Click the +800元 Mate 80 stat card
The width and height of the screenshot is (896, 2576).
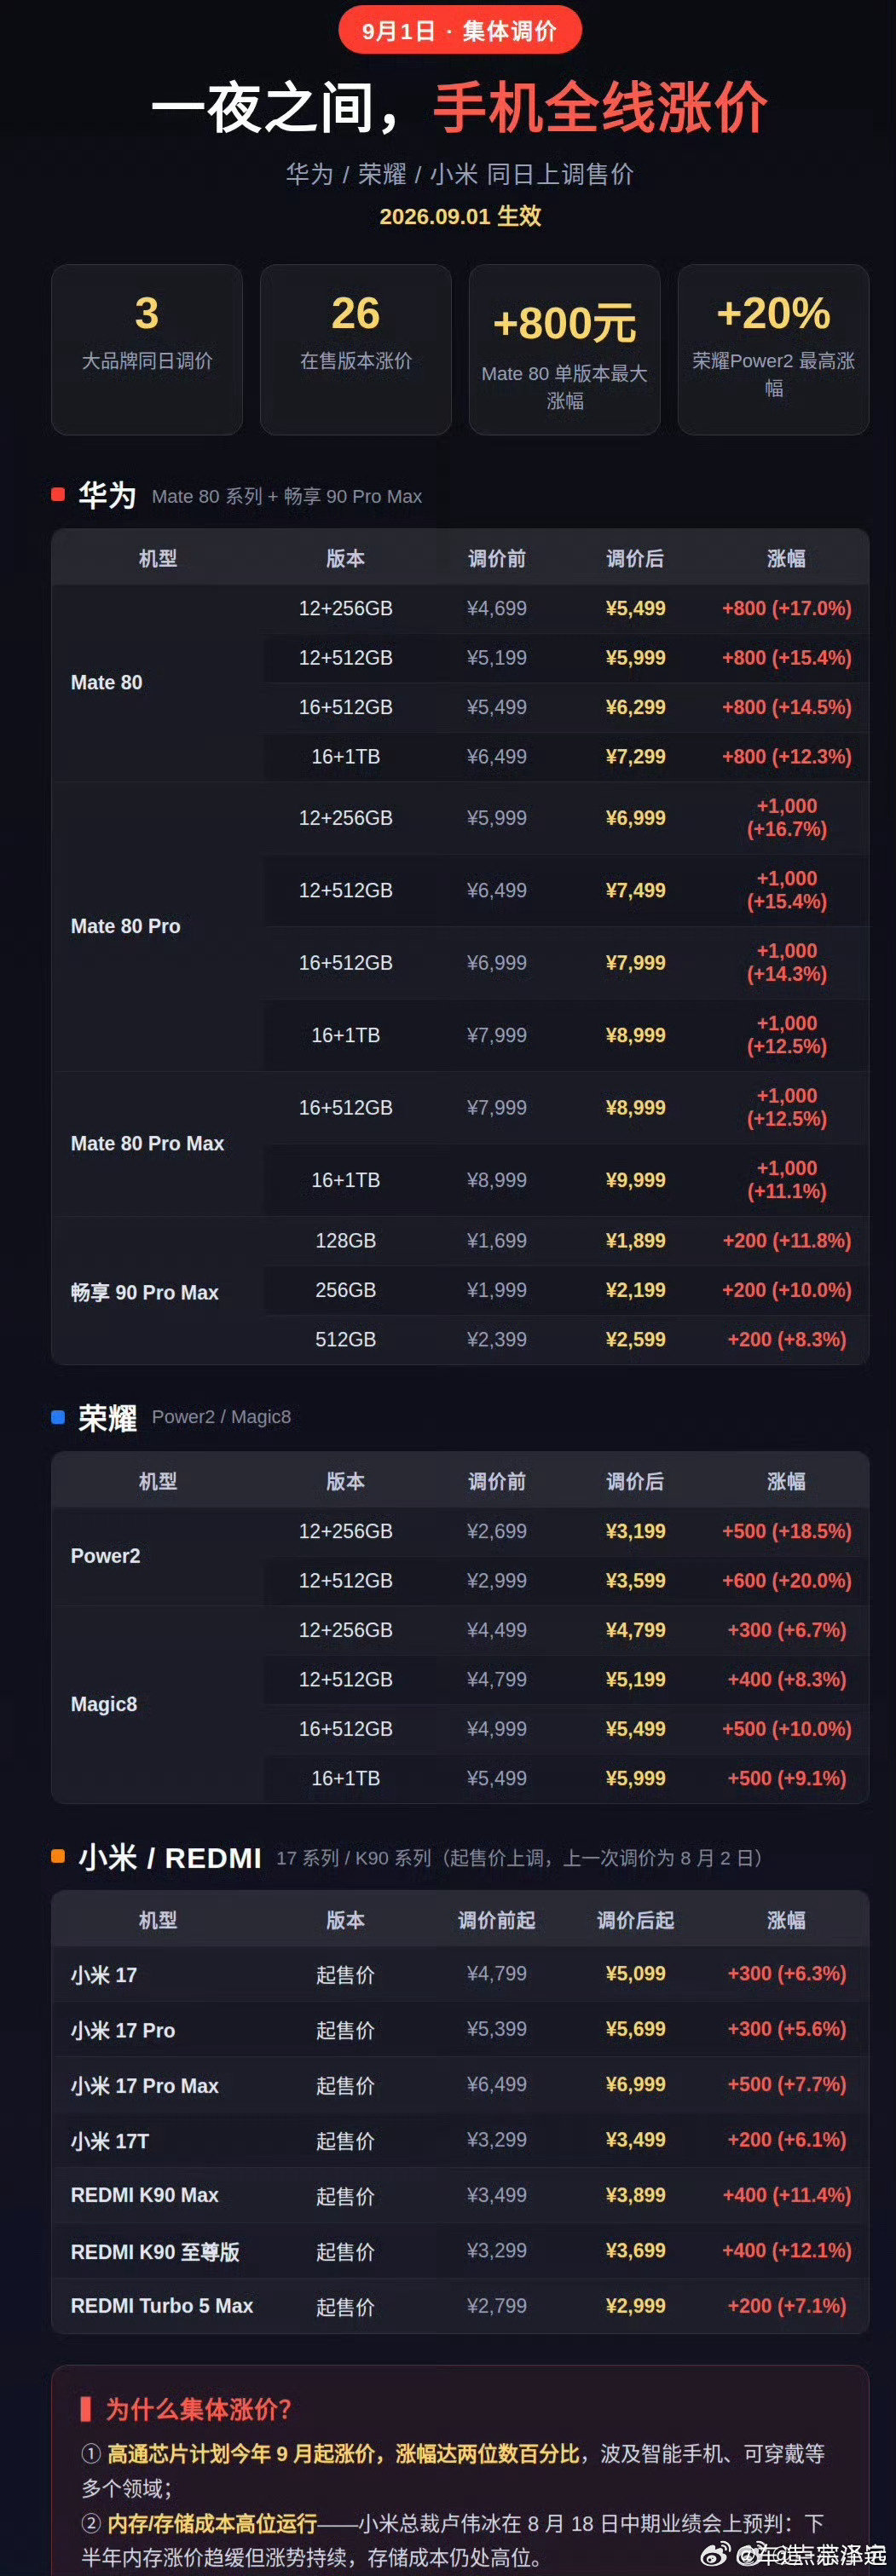565,349
